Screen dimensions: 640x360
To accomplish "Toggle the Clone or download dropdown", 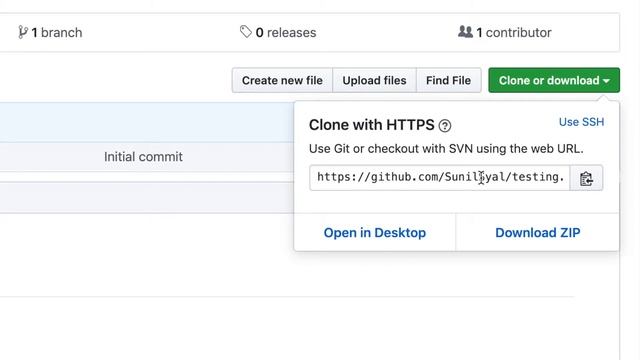I will (554, 80).
